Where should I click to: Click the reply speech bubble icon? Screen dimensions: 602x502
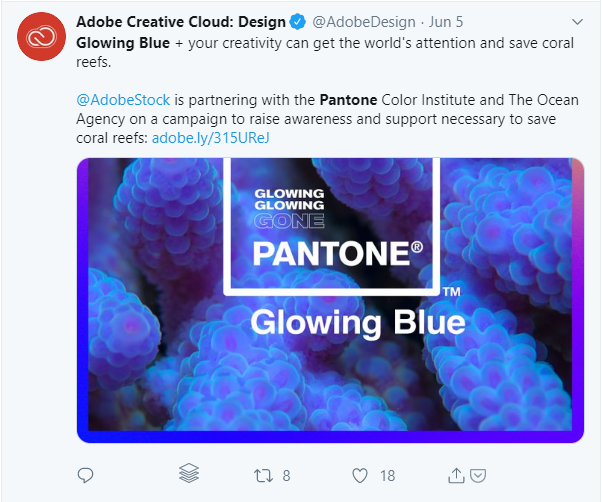click(85, 474)
